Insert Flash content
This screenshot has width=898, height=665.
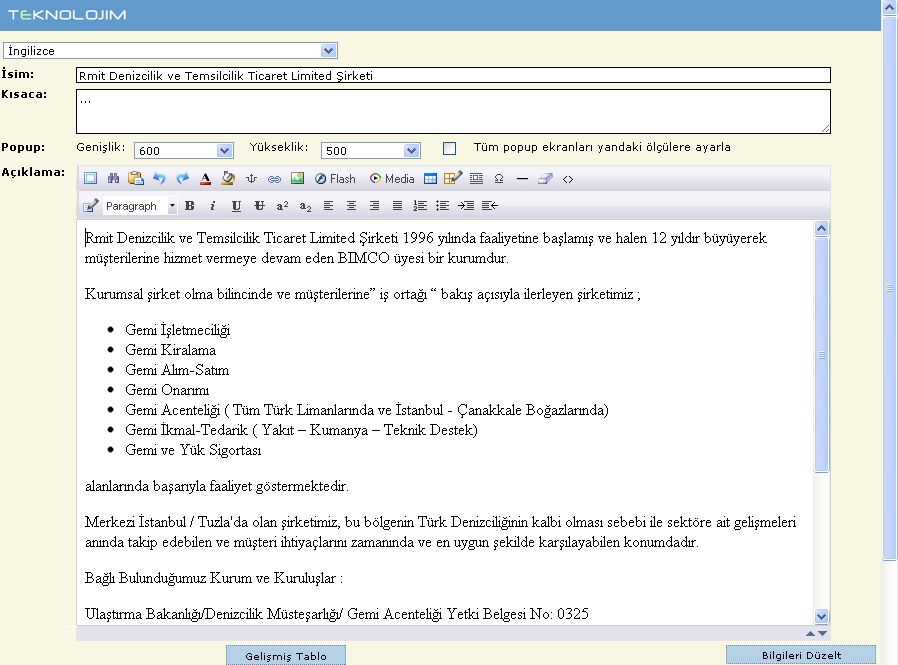coord(335,179)
